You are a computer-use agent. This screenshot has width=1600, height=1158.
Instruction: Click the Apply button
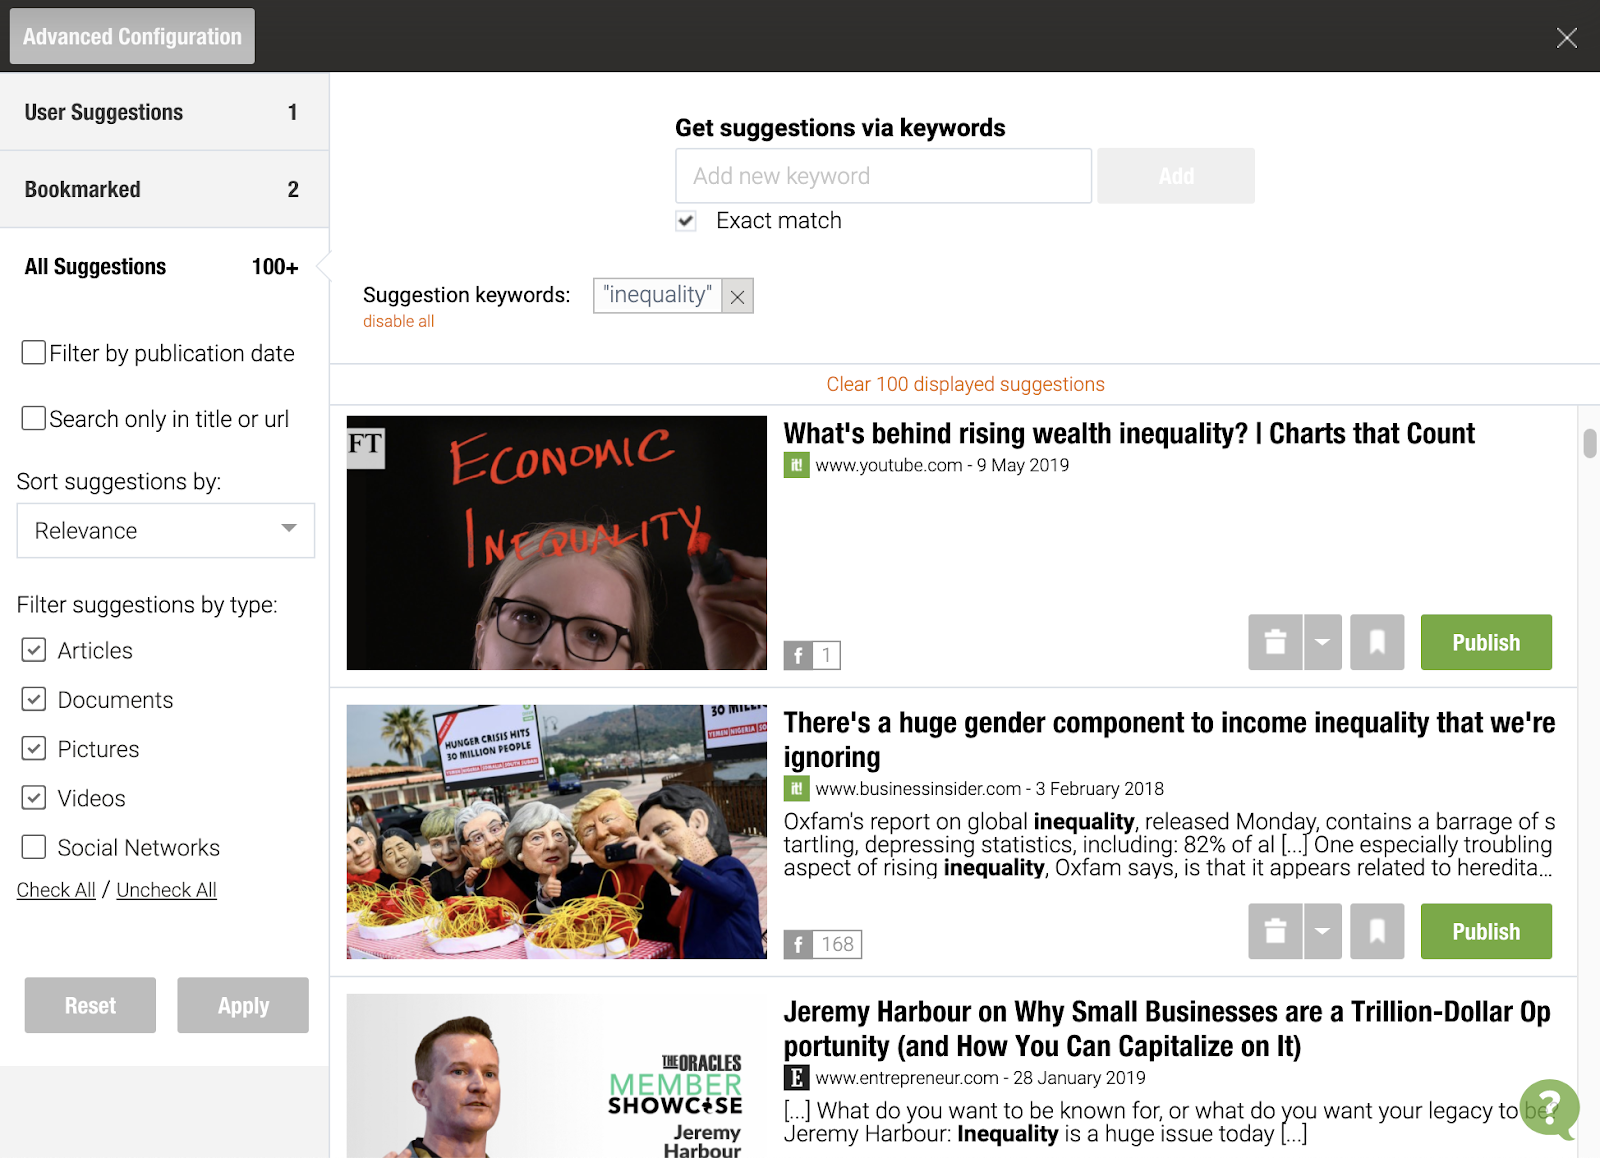coord(243,1005)
